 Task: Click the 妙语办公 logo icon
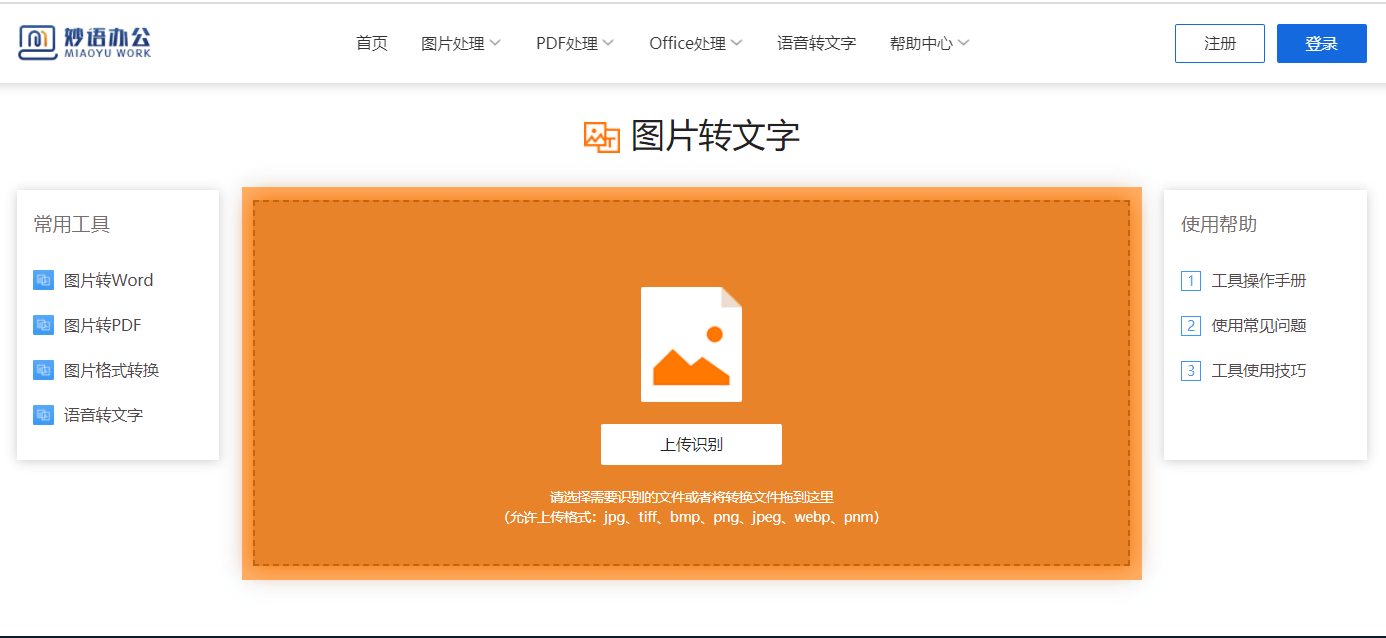pyautogui.click(x=36, y=42)
